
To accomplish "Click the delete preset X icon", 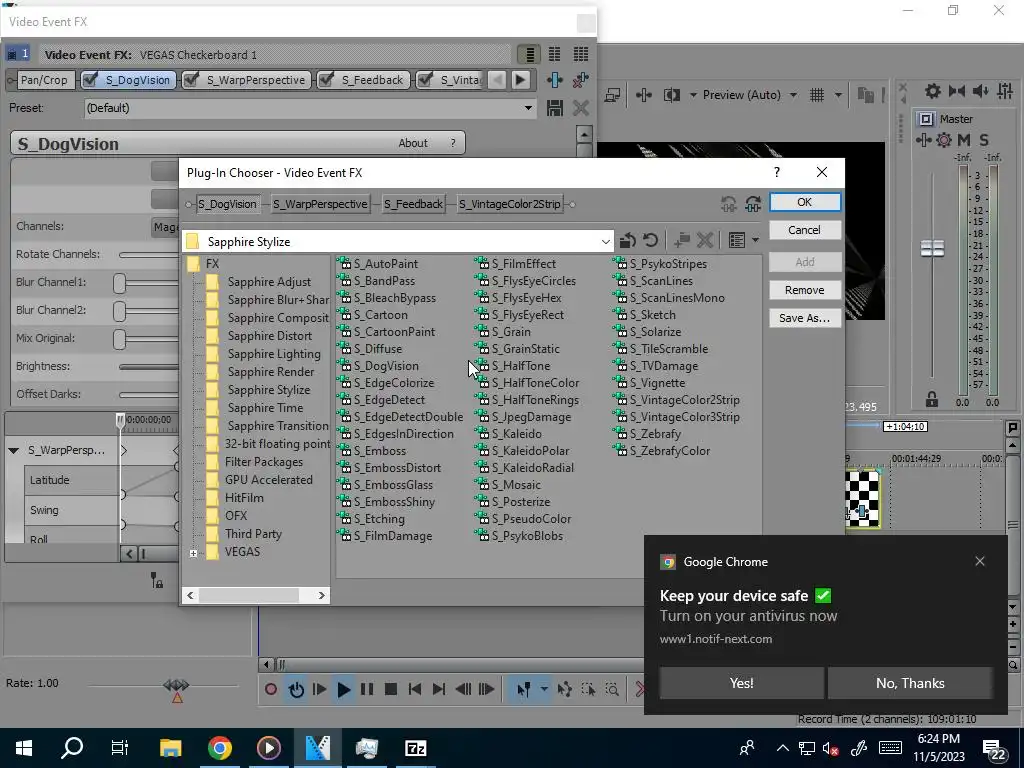I will click(x=581, y=108).
